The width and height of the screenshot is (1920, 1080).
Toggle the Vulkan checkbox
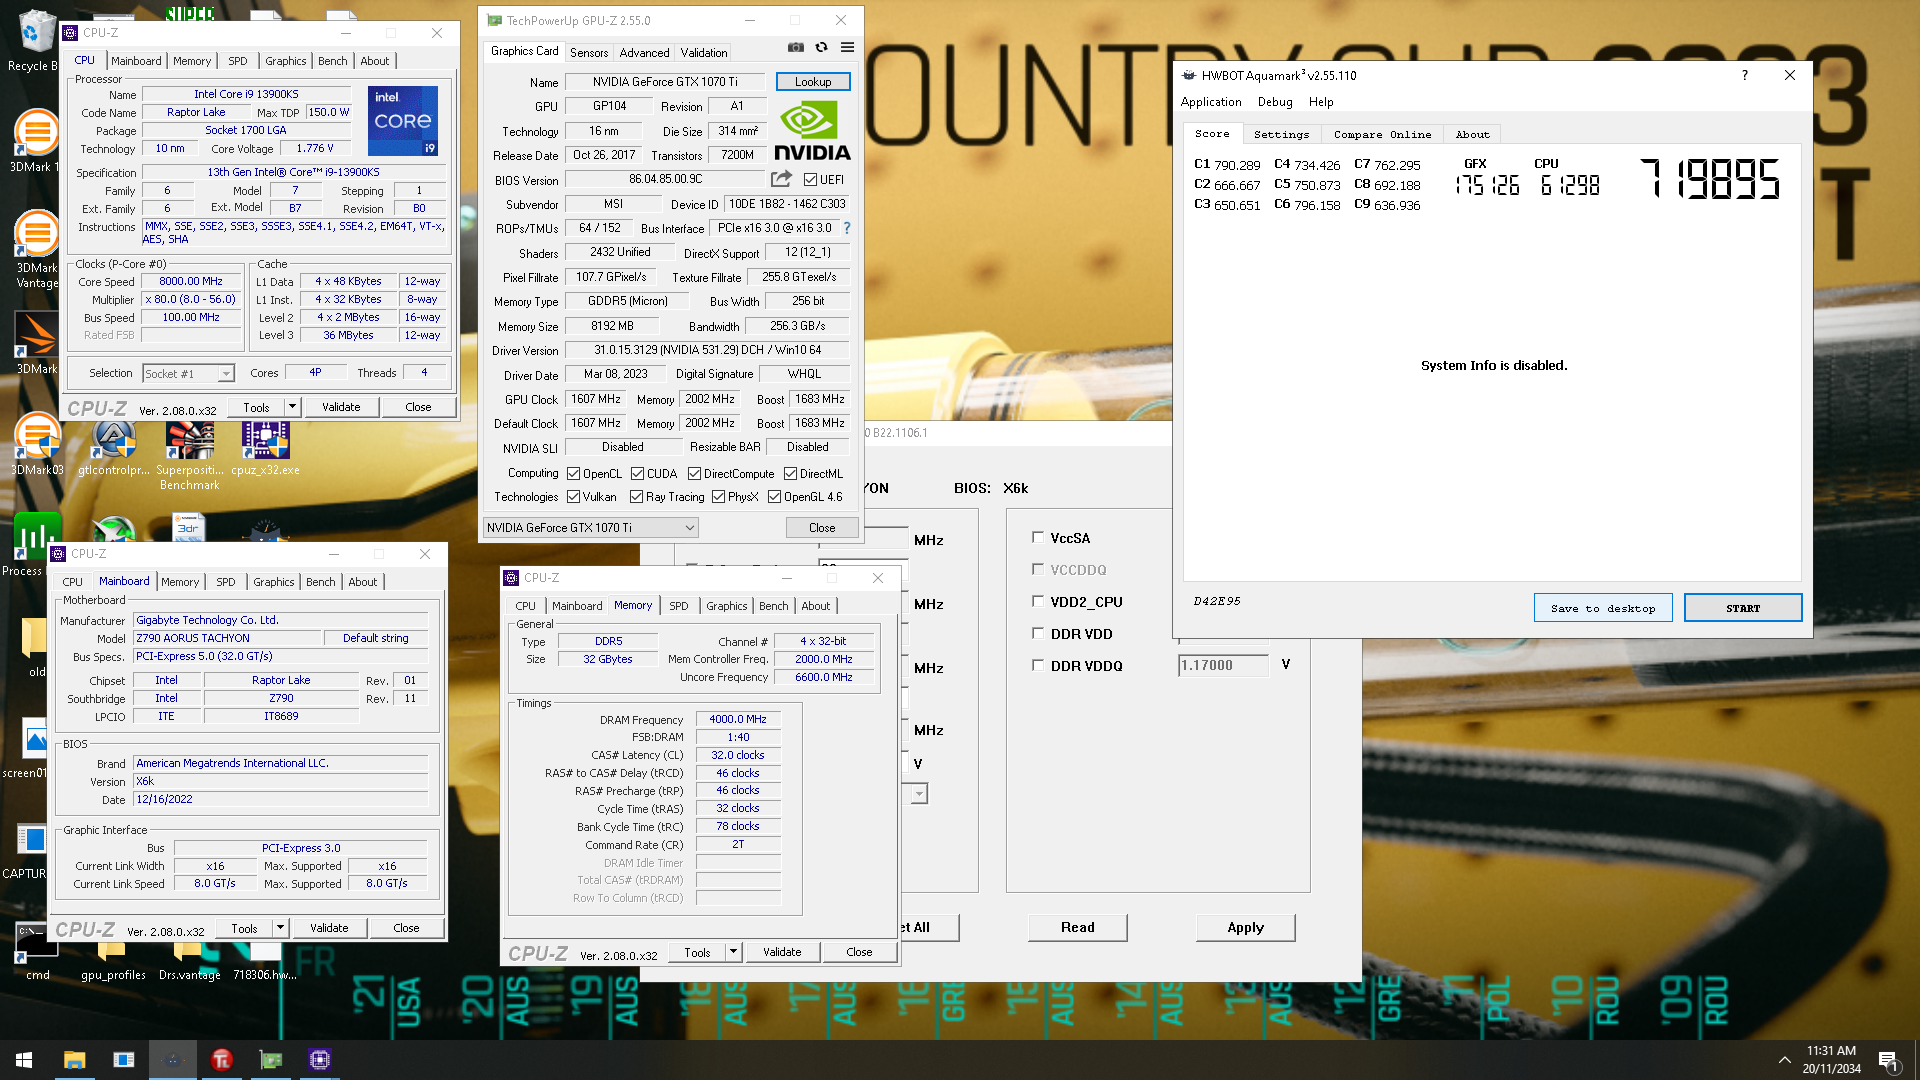[x=573, y=497]
